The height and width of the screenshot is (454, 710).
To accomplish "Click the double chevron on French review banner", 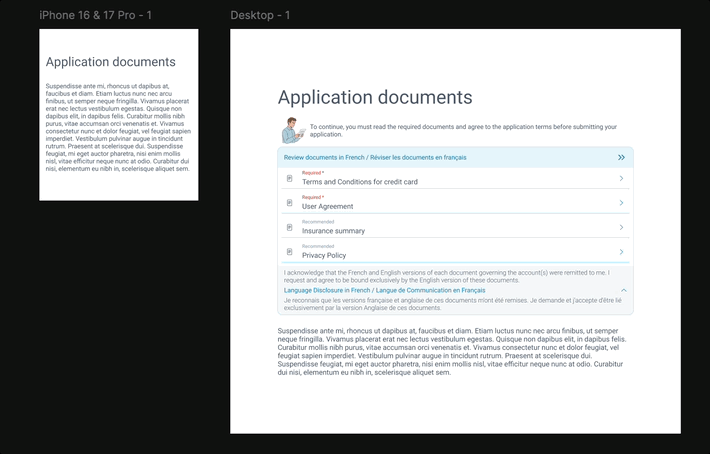I will 621,158.
